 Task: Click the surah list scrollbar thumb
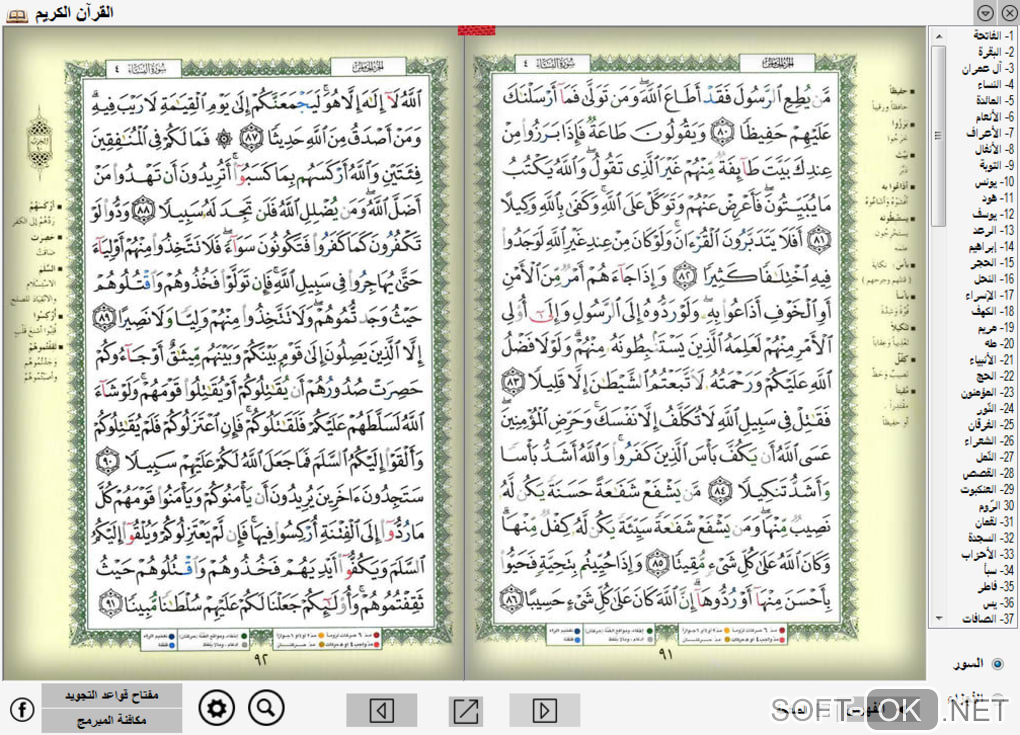[938, 135]
